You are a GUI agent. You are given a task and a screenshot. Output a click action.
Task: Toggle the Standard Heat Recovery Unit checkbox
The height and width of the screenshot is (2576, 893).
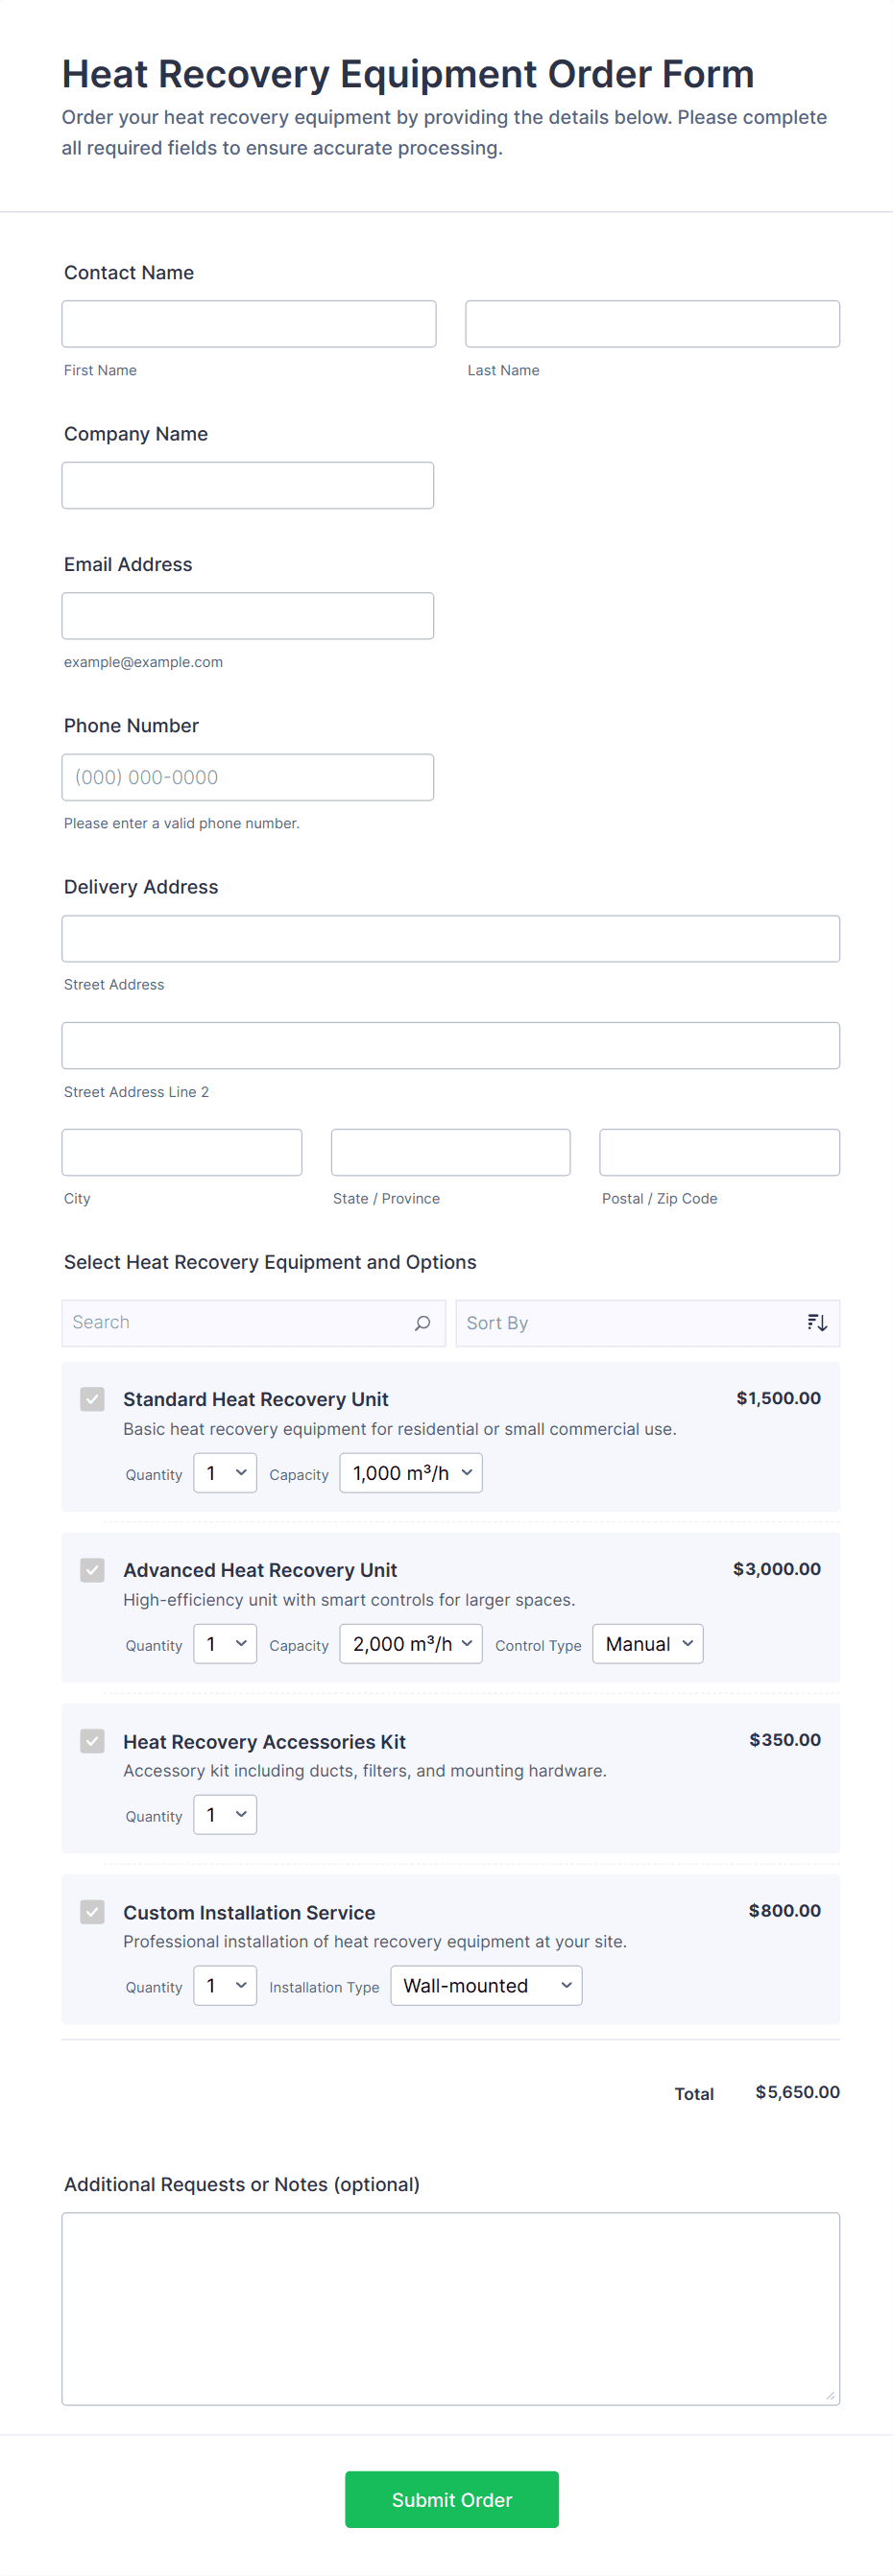pyautogui.click(x=92, y=1399)
